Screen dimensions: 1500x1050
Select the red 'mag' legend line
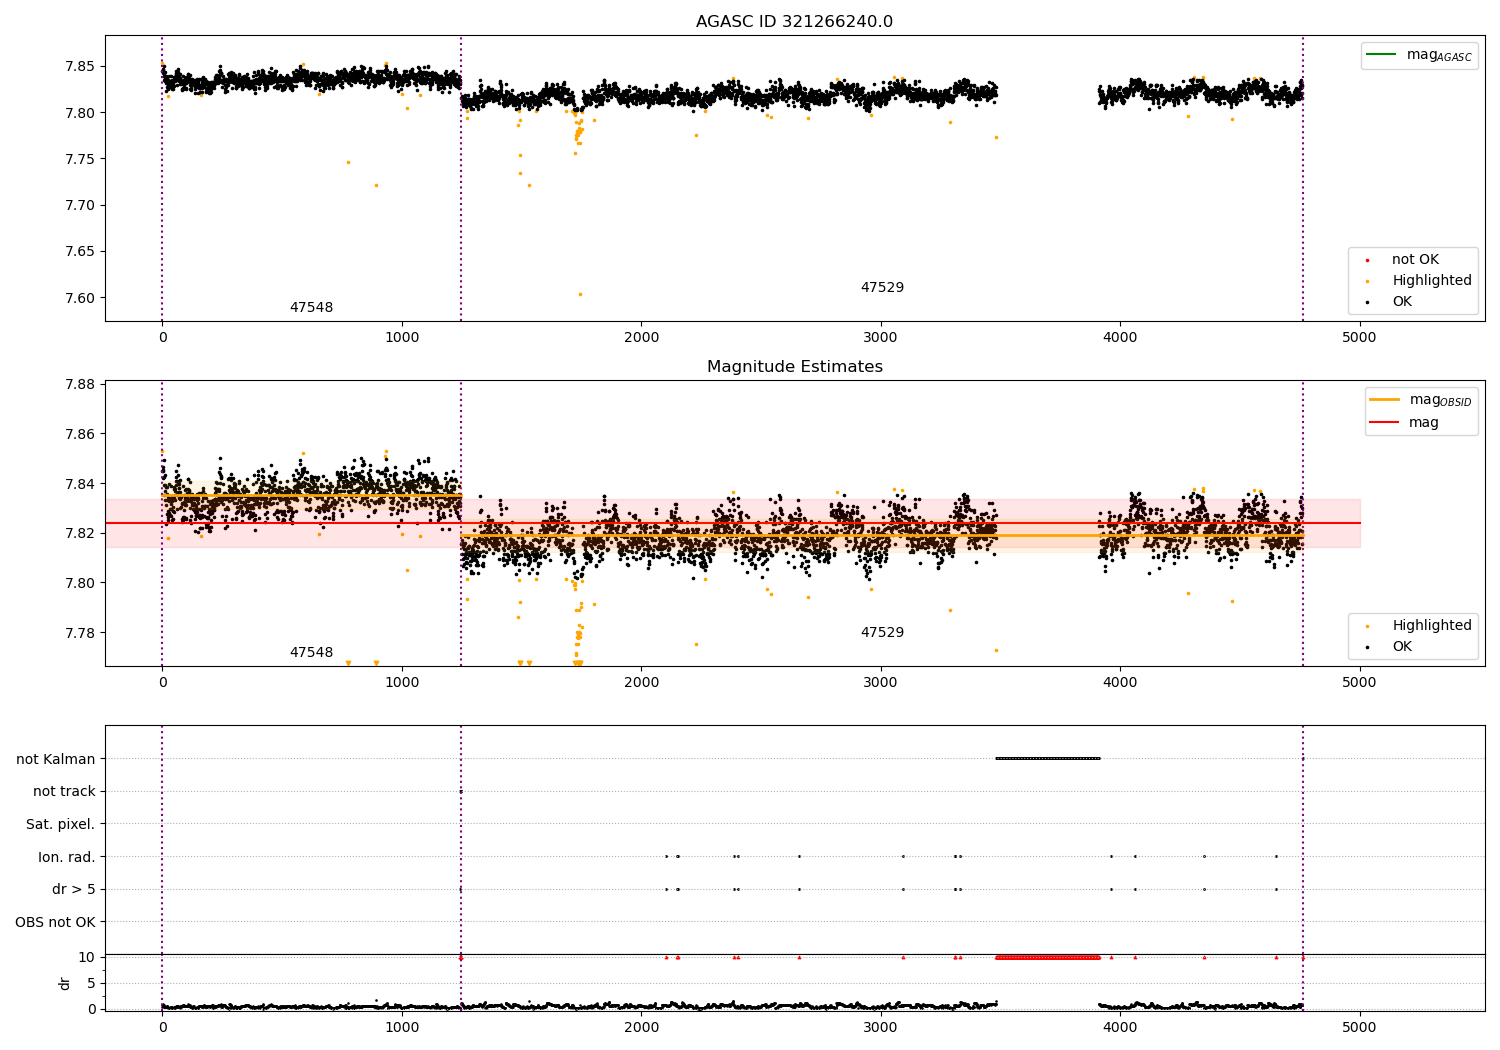pos(1385,422)
